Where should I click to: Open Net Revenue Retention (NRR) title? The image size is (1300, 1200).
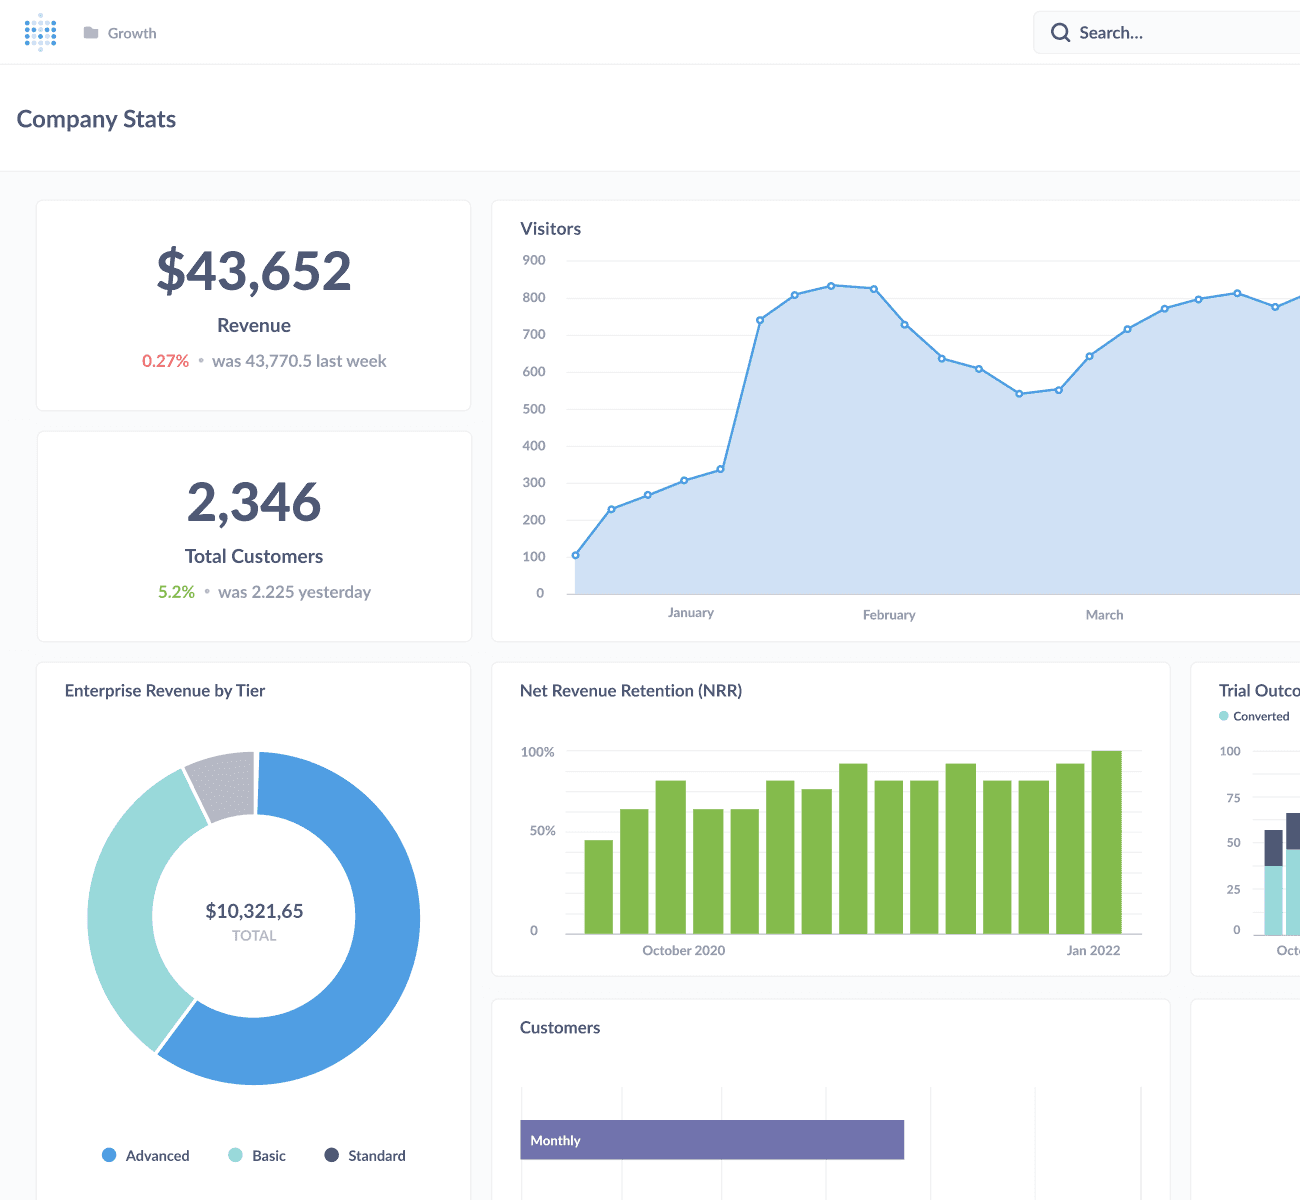coord(631,691)
